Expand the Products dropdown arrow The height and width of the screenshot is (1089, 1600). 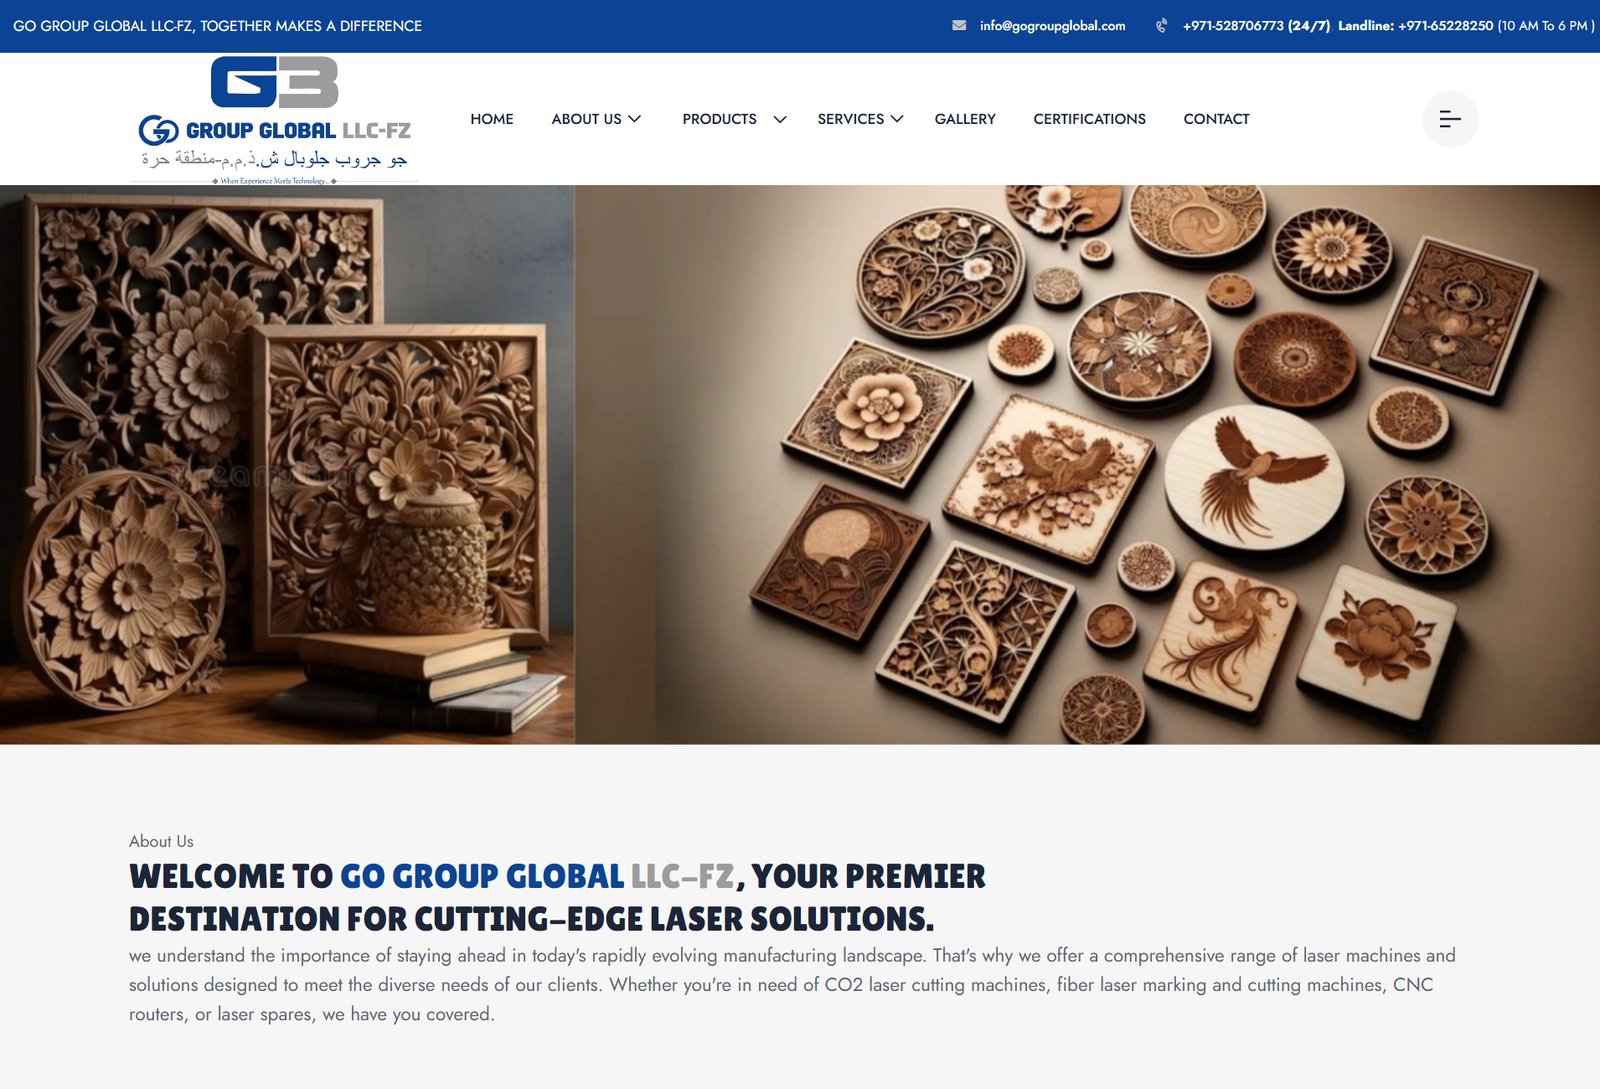point(780,119)
